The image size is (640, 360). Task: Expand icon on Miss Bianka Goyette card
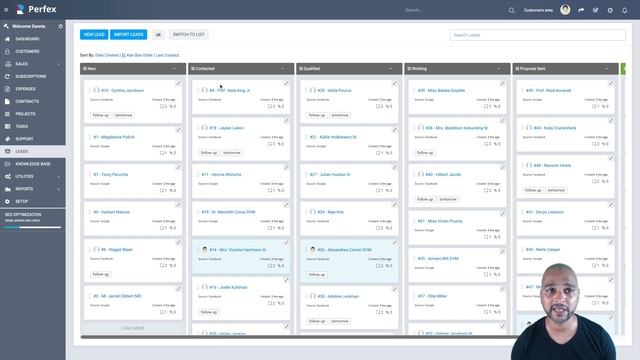(502, 83)
